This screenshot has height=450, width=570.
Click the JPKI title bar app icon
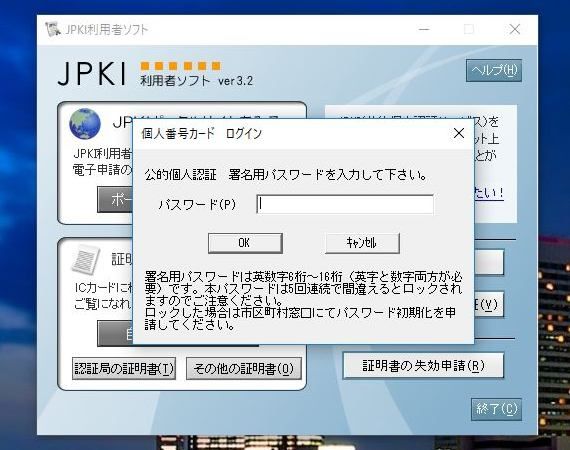pos(53,29)
